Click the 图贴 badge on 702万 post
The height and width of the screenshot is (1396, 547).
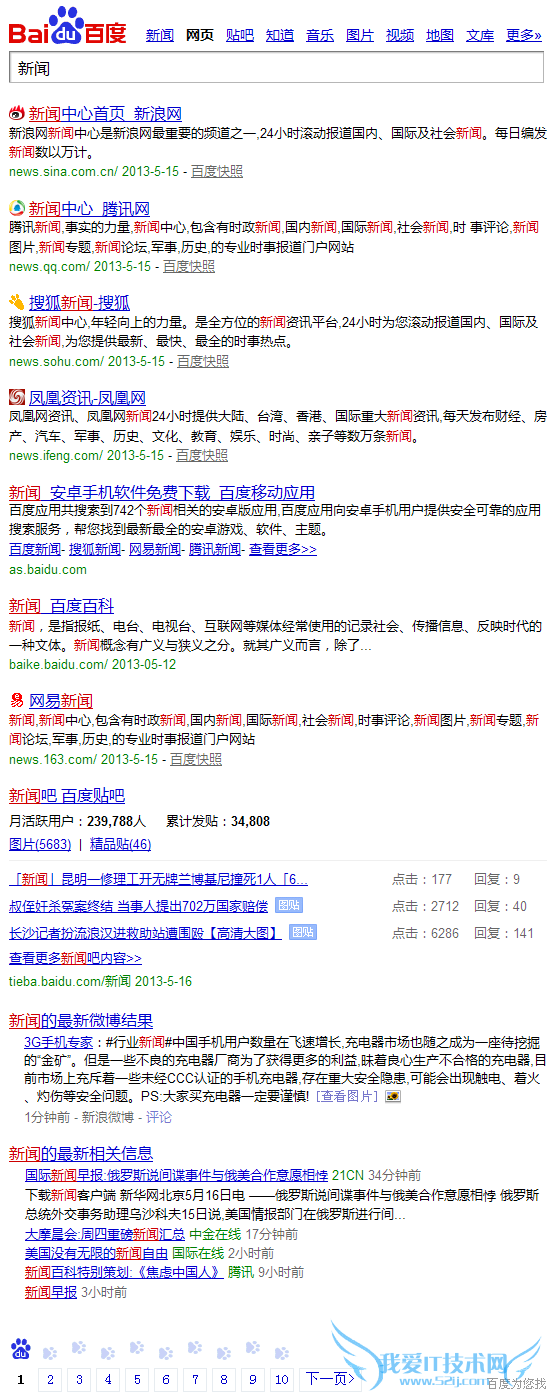point(289,905)
